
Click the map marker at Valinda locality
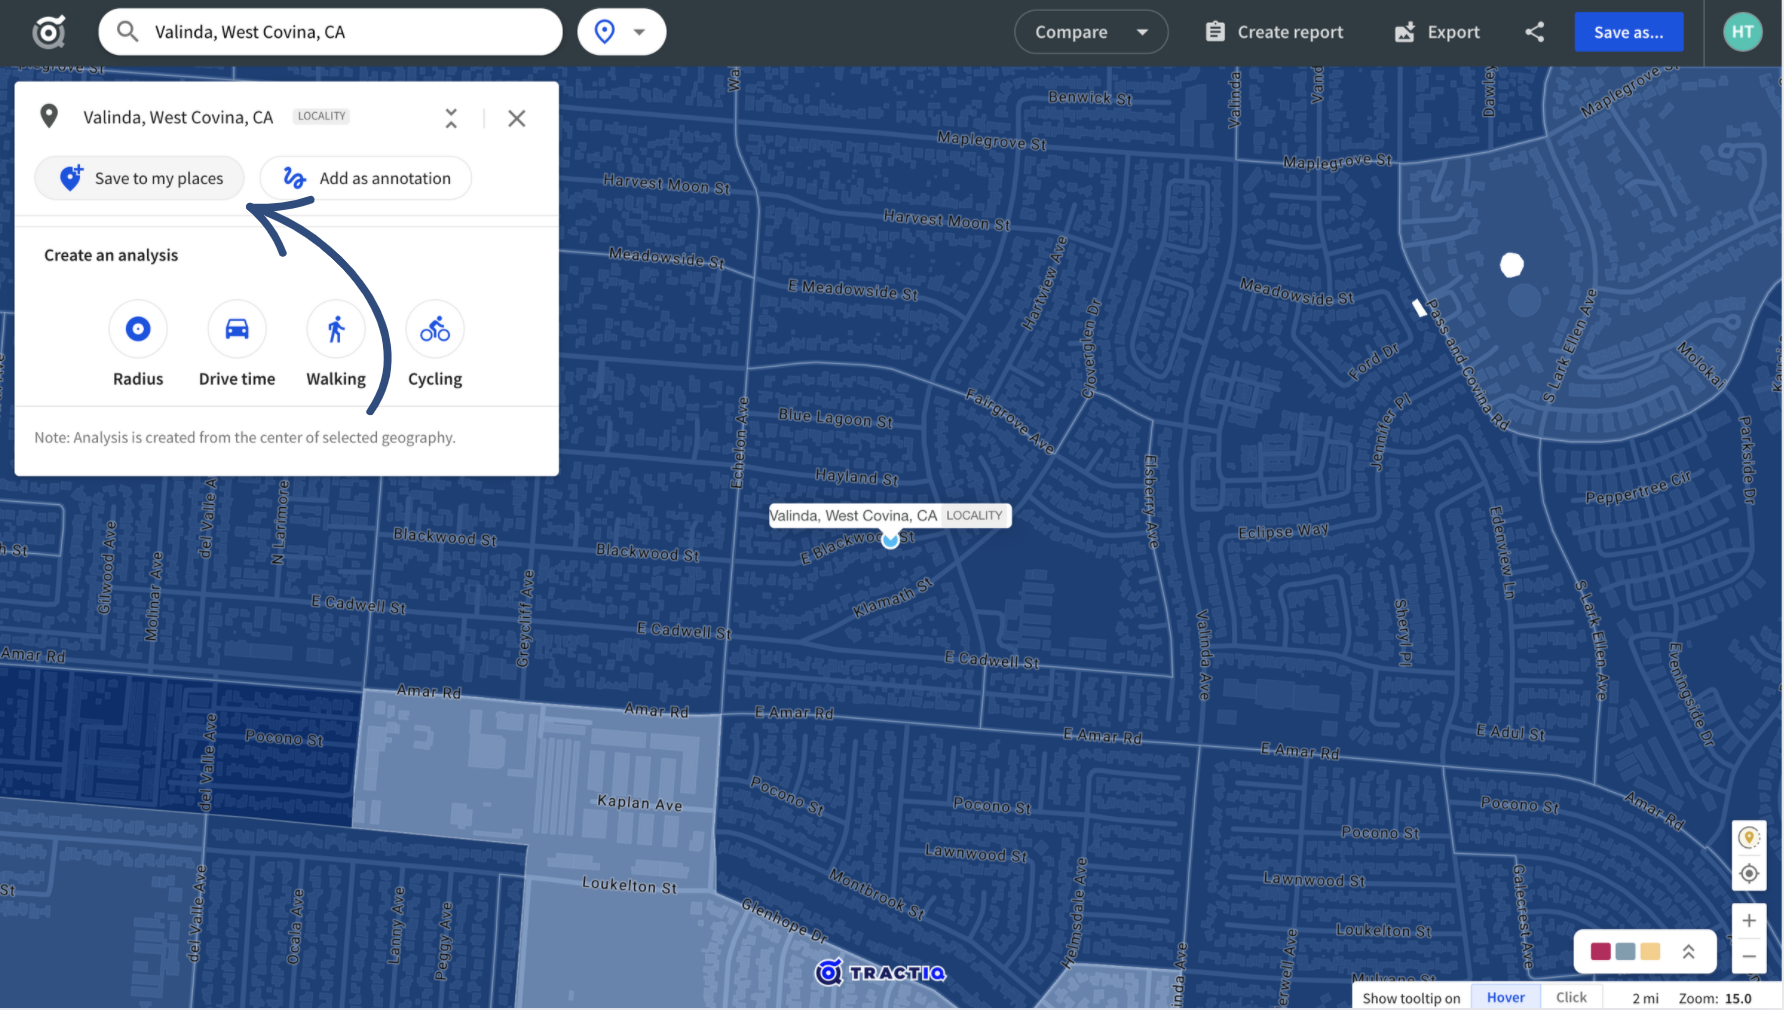890,540
